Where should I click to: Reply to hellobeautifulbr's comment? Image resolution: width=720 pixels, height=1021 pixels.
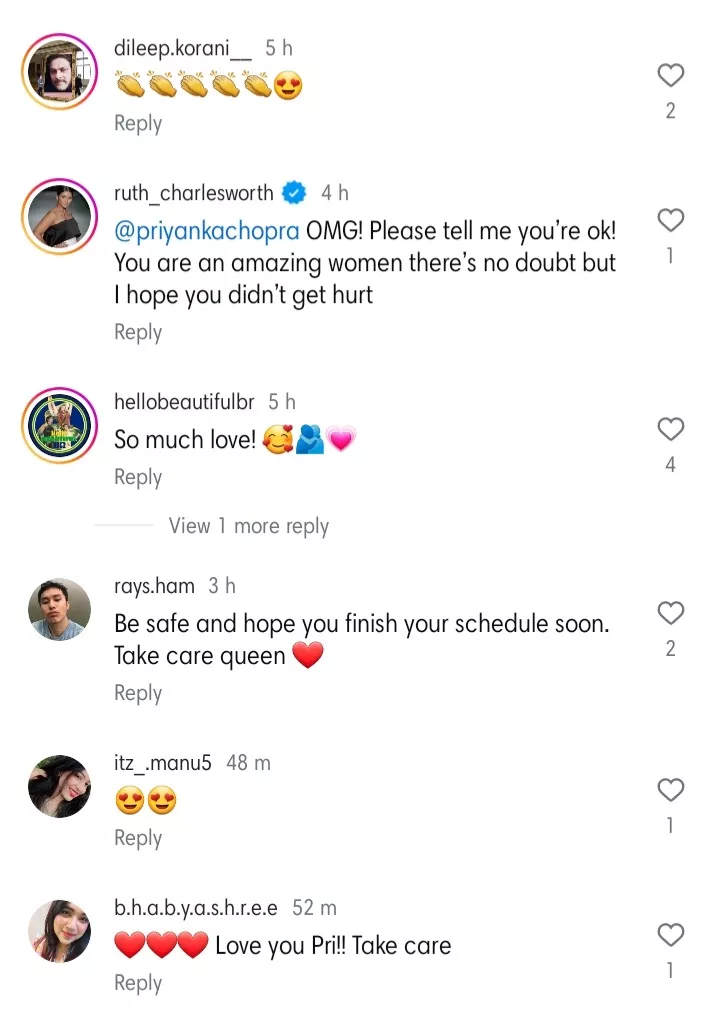138,477
